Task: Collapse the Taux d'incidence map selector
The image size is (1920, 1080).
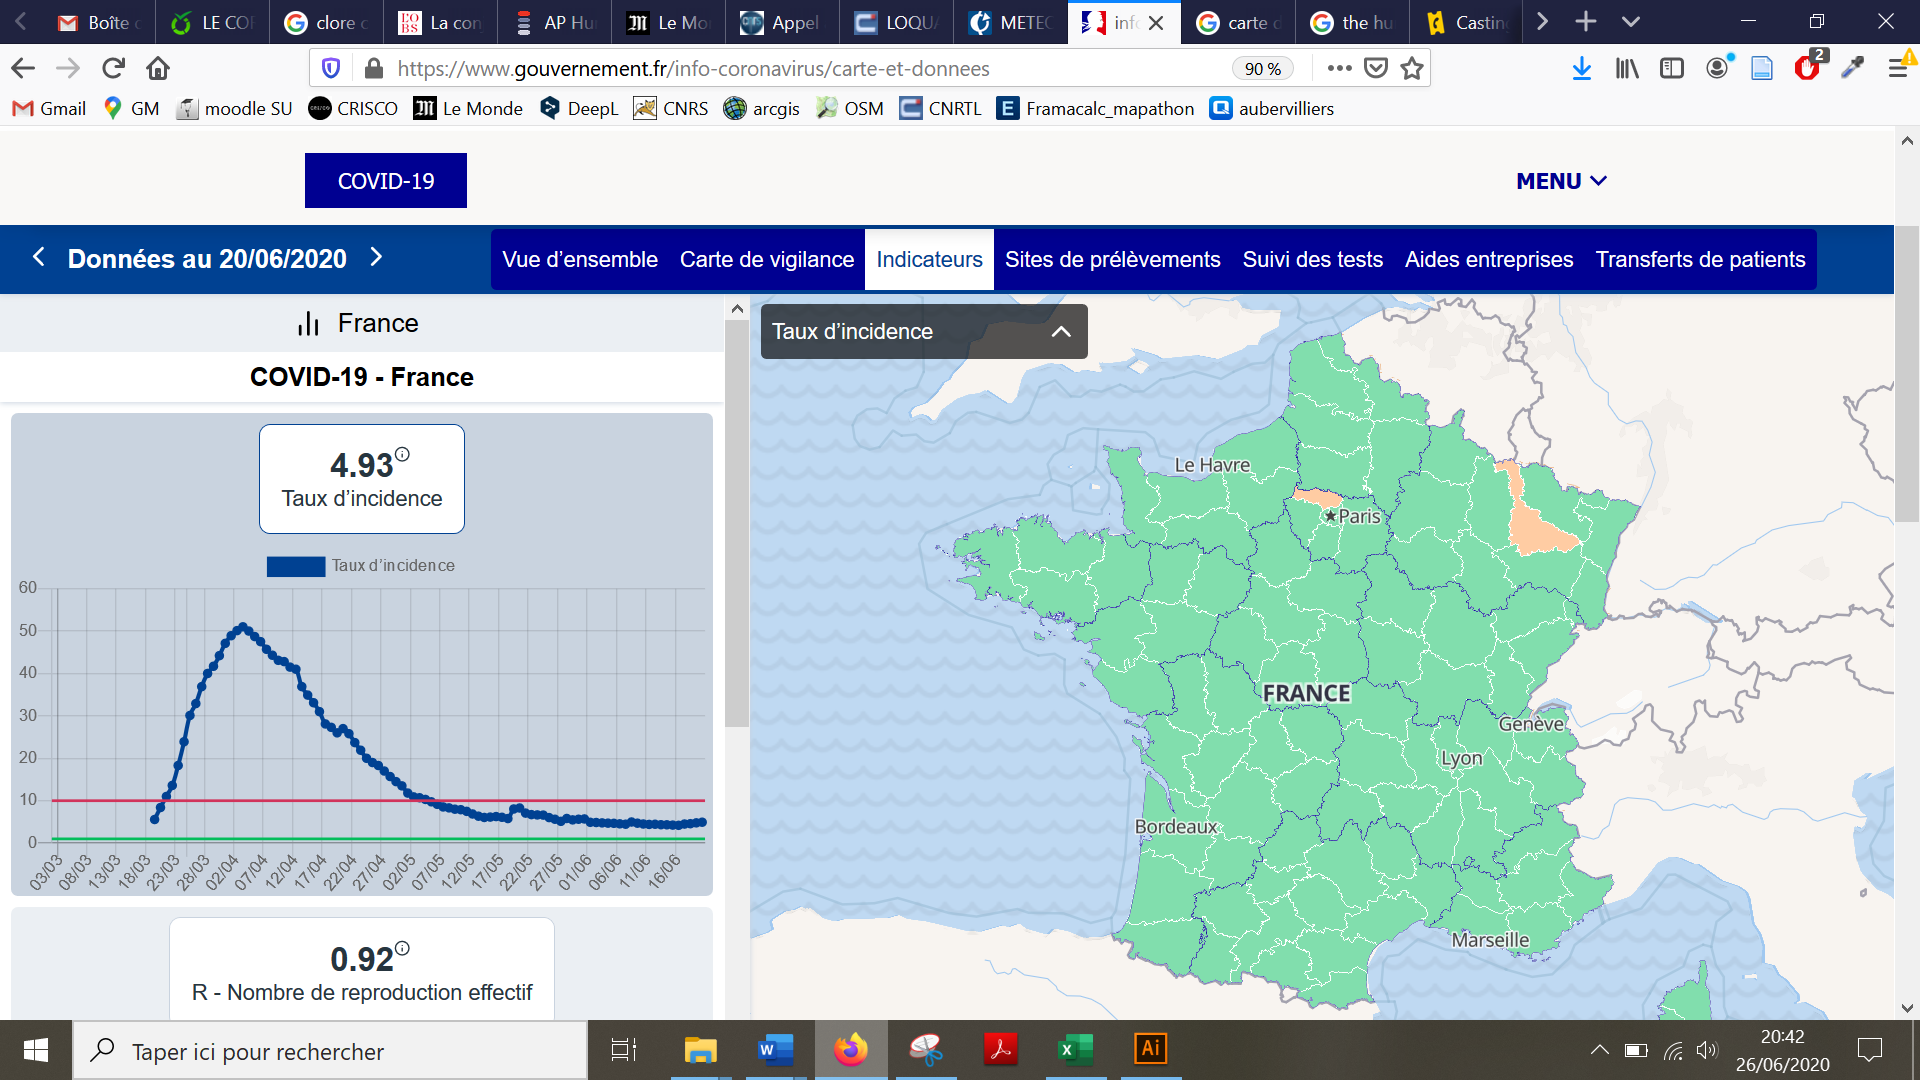Action: 1061,332
